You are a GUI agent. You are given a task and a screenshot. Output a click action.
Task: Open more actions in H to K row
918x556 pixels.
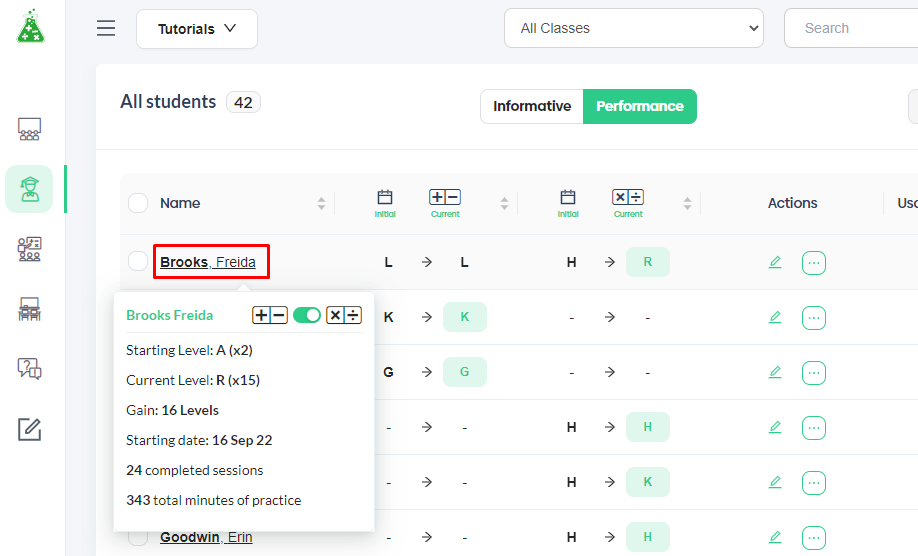pos(814,483)
